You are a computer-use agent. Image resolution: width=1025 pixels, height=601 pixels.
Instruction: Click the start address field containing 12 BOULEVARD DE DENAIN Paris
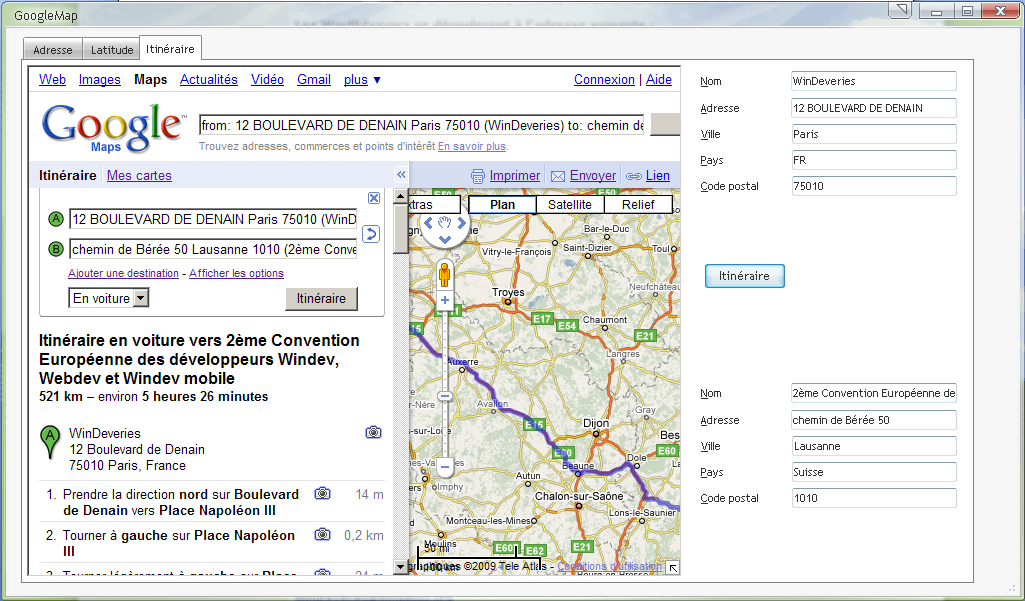[x=213, y=219]
